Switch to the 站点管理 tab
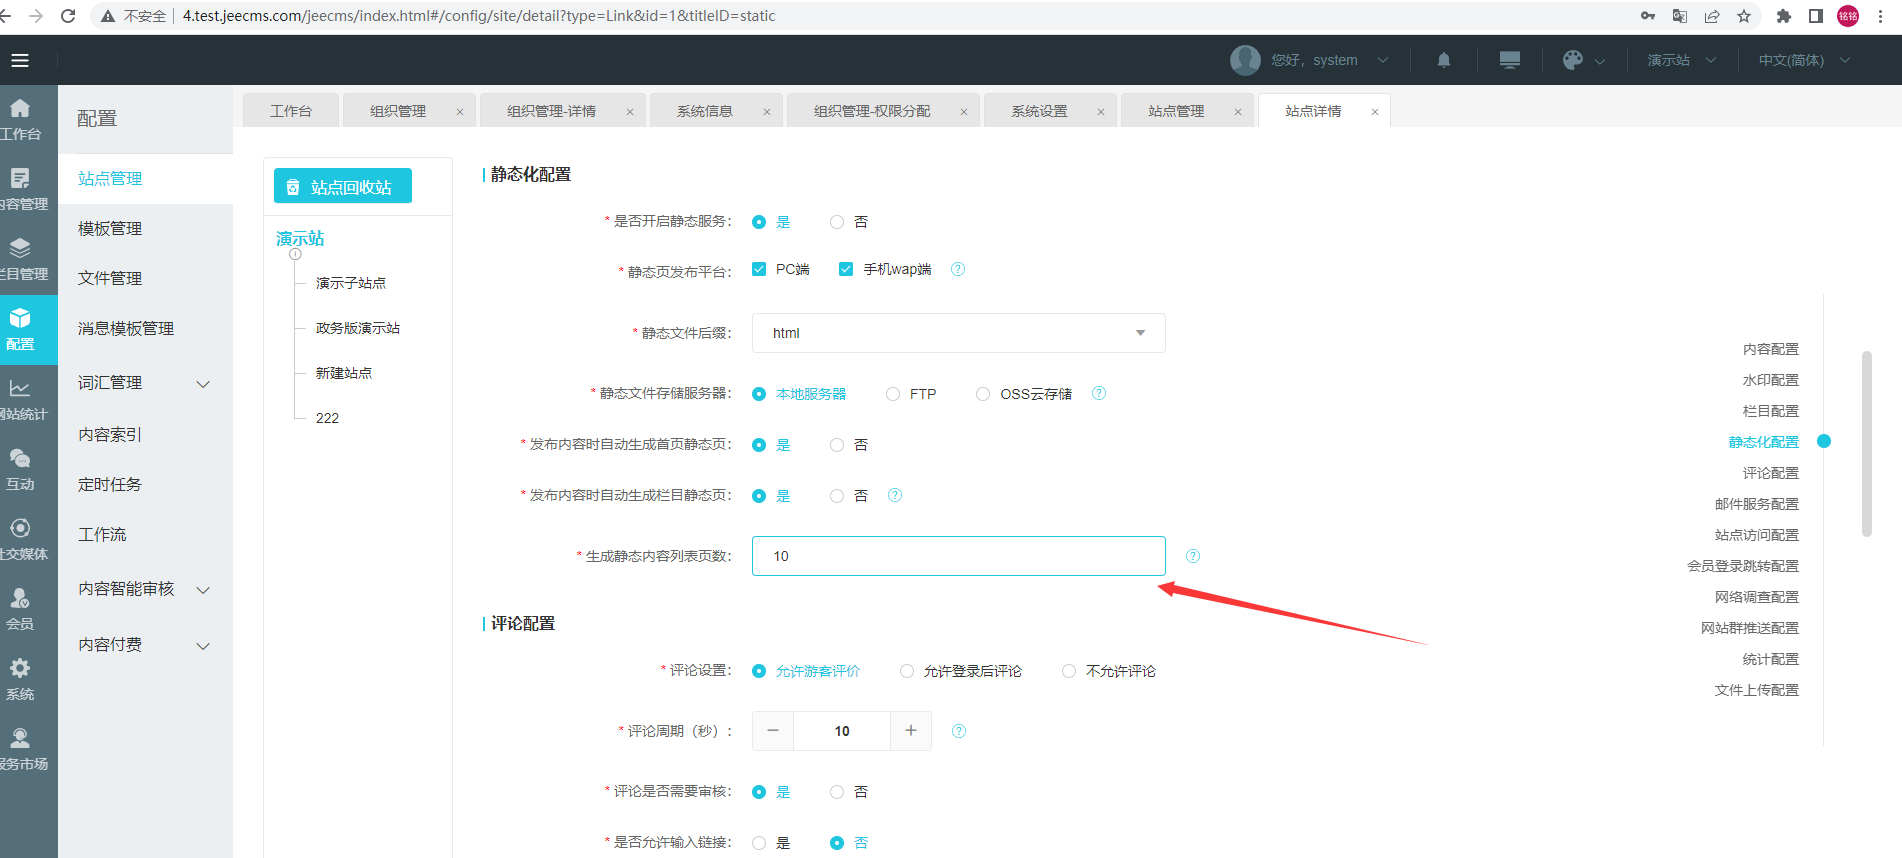Viewport: 1902px width, 858px height. point(1176,111)
